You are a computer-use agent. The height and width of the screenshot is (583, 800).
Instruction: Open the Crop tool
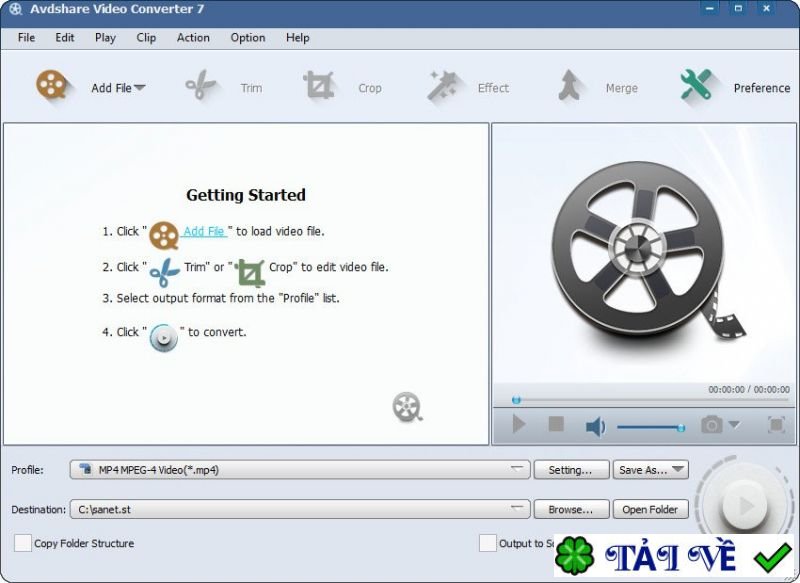pyautogui.click(x=319, y=85)
